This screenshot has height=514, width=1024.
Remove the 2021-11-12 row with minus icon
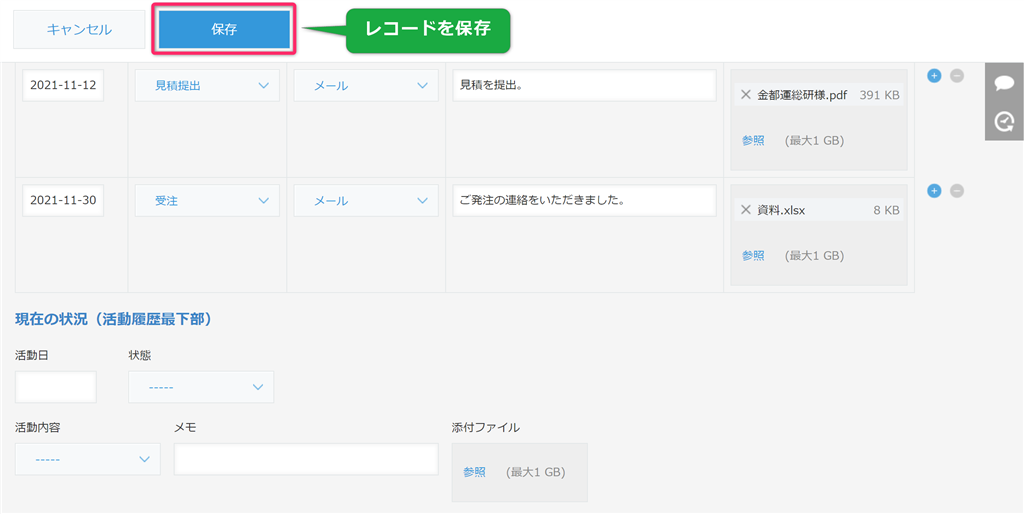pyautogui.click(x=957, y=76)
